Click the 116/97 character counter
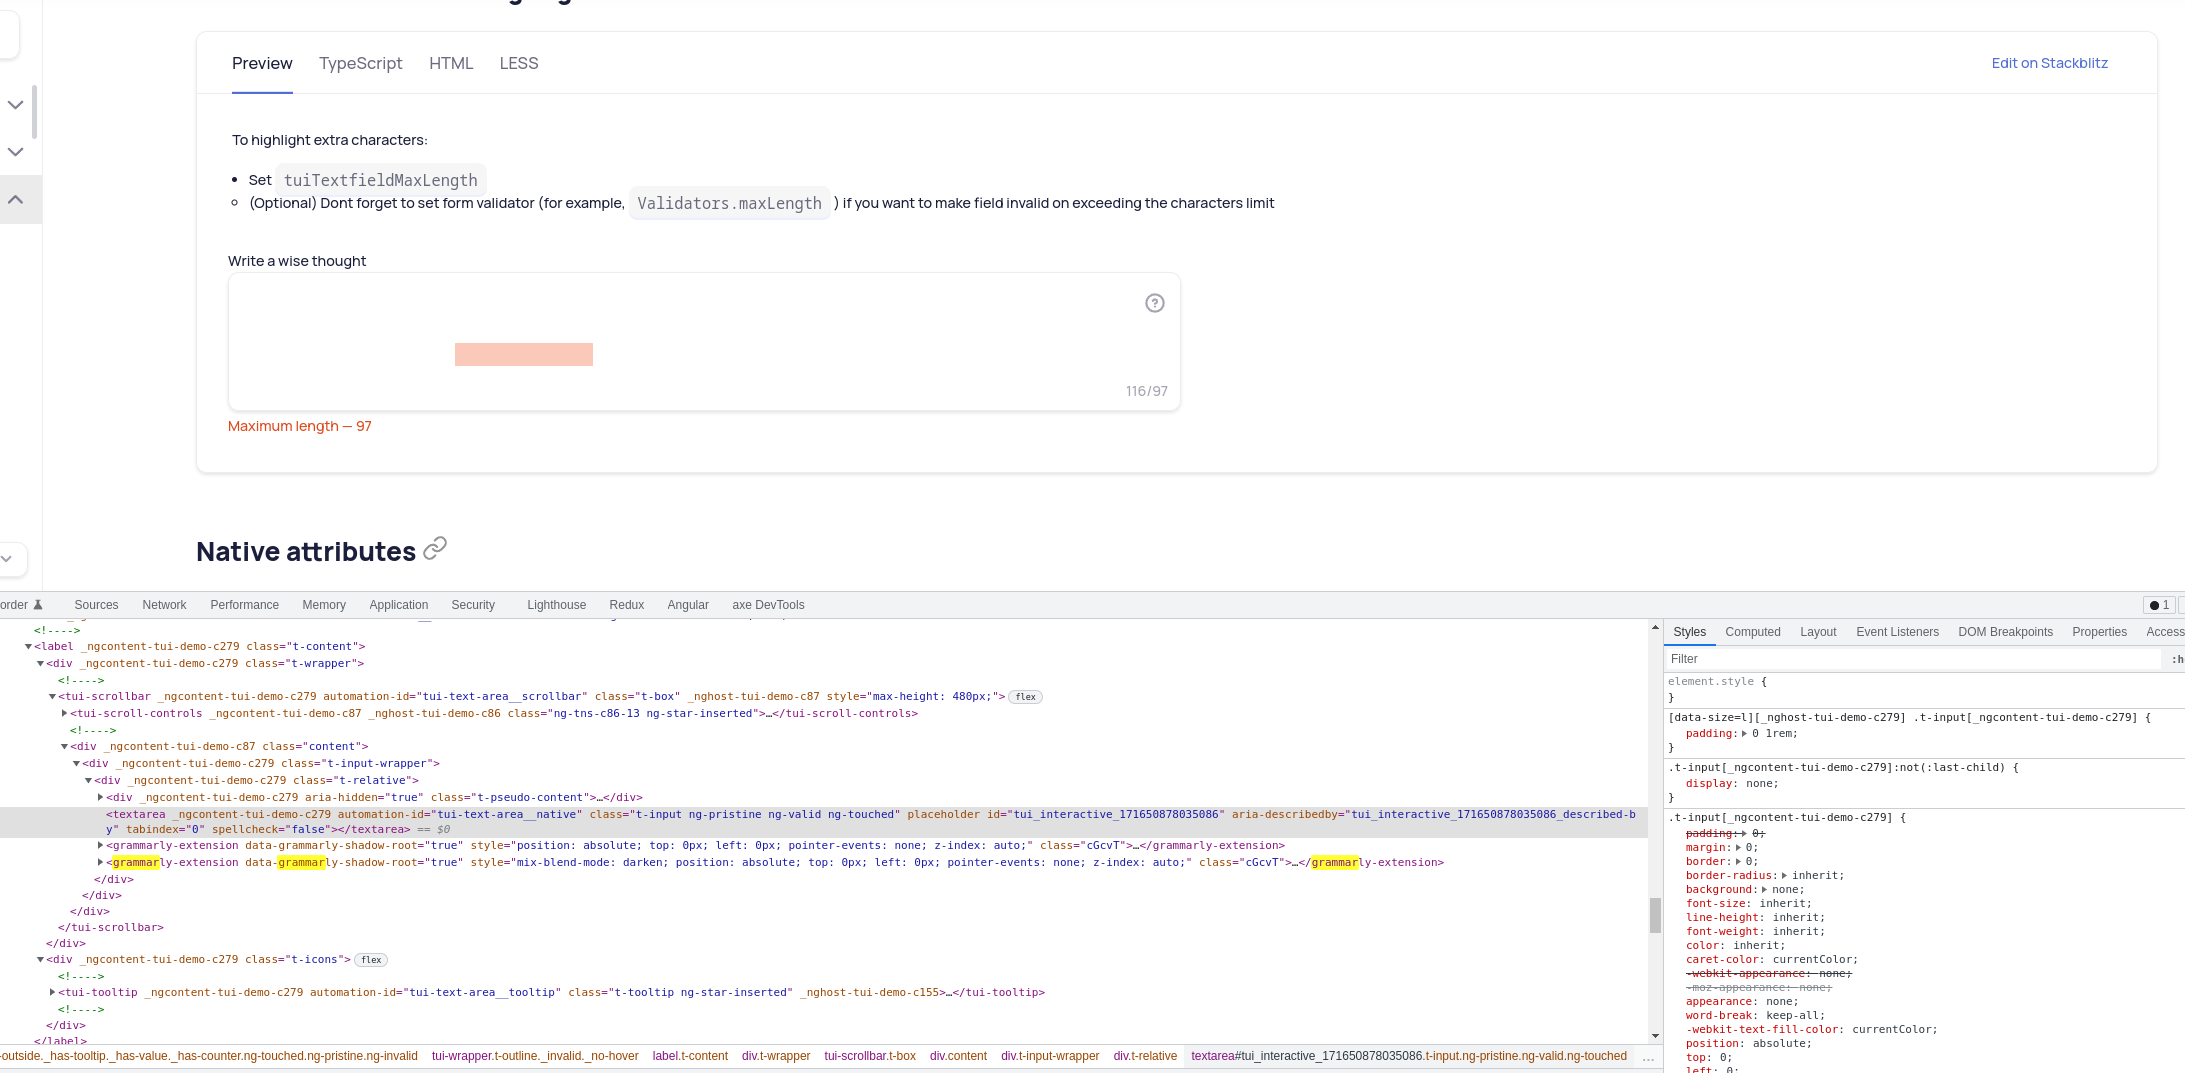This screenshot has height=1073, width=2185. click(1147, 391)
